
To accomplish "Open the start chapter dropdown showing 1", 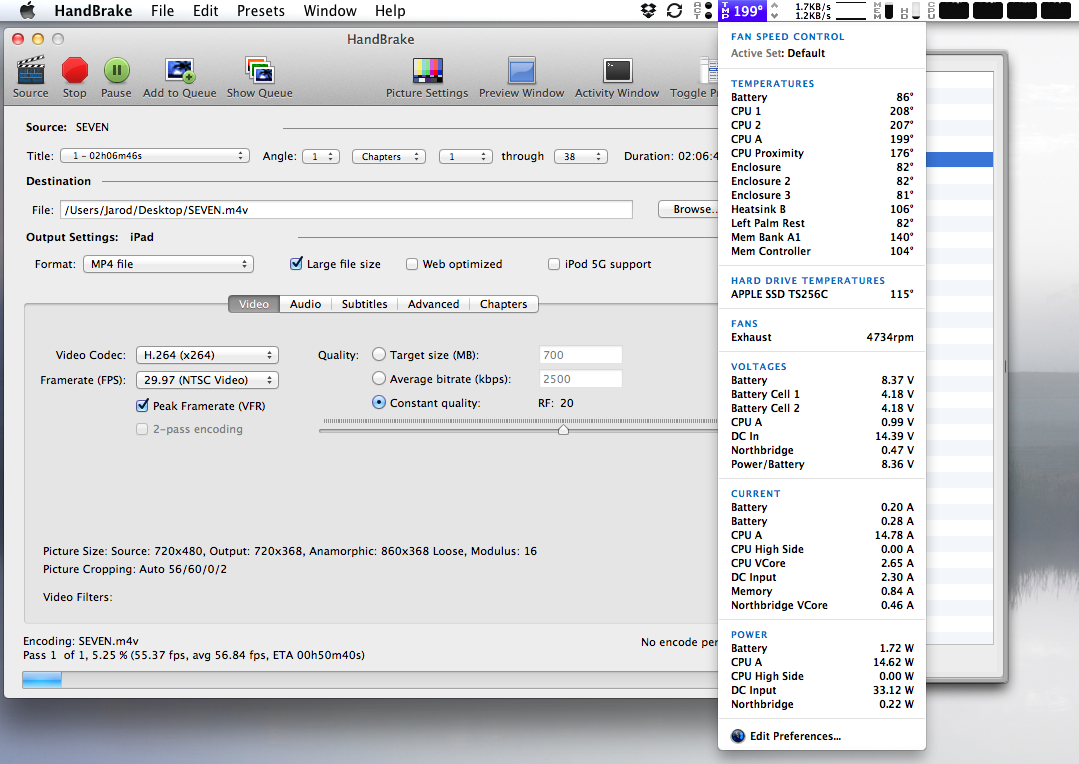I will click(466, 156).
